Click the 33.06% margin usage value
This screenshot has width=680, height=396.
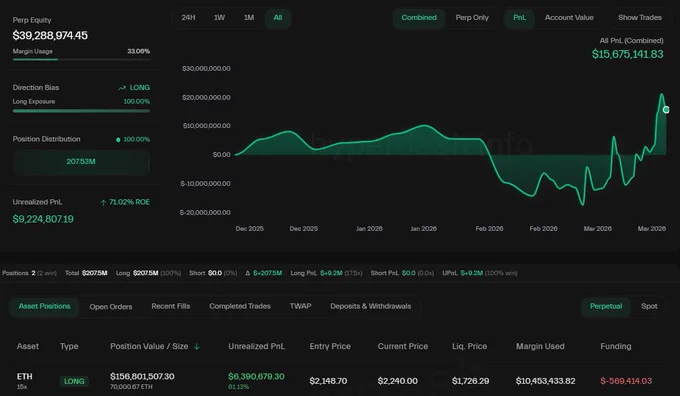coord(138,51)
